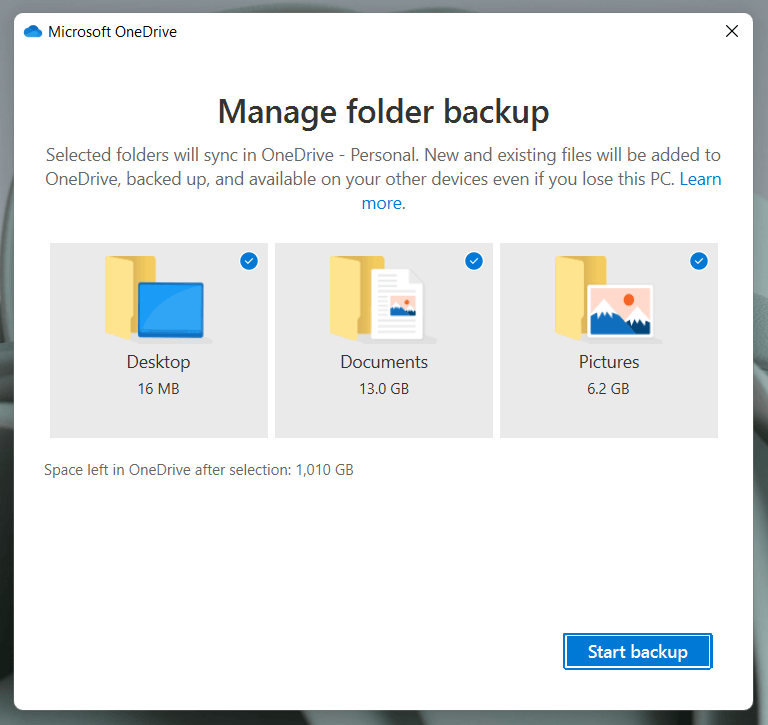Screen dimensions: 768x725
Task: Click the 13.0 GB size under Documents
Action: click(x=384, y=388)
